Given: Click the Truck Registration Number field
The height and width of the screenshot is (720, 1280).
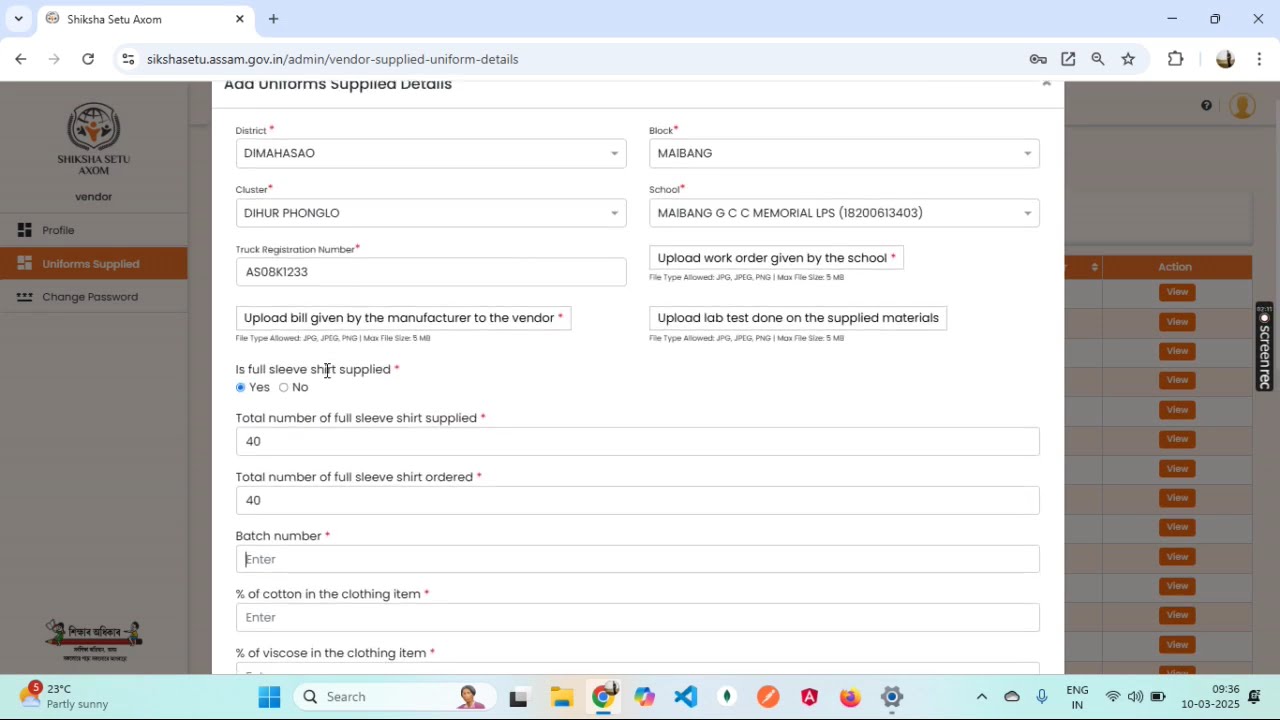Looking at the screenshot, I should click(431, 272).
